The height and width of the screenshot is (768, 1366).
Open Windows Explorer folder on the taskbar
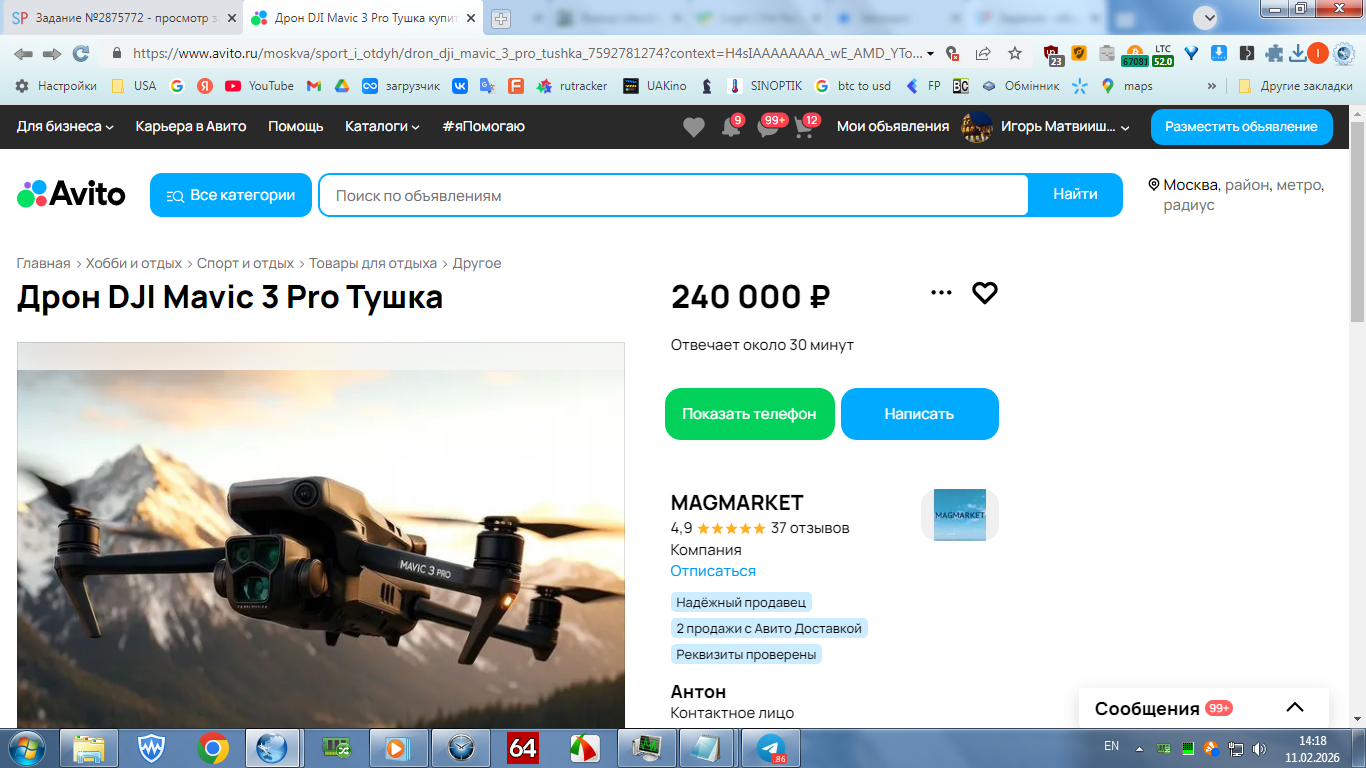click(89, 747)
